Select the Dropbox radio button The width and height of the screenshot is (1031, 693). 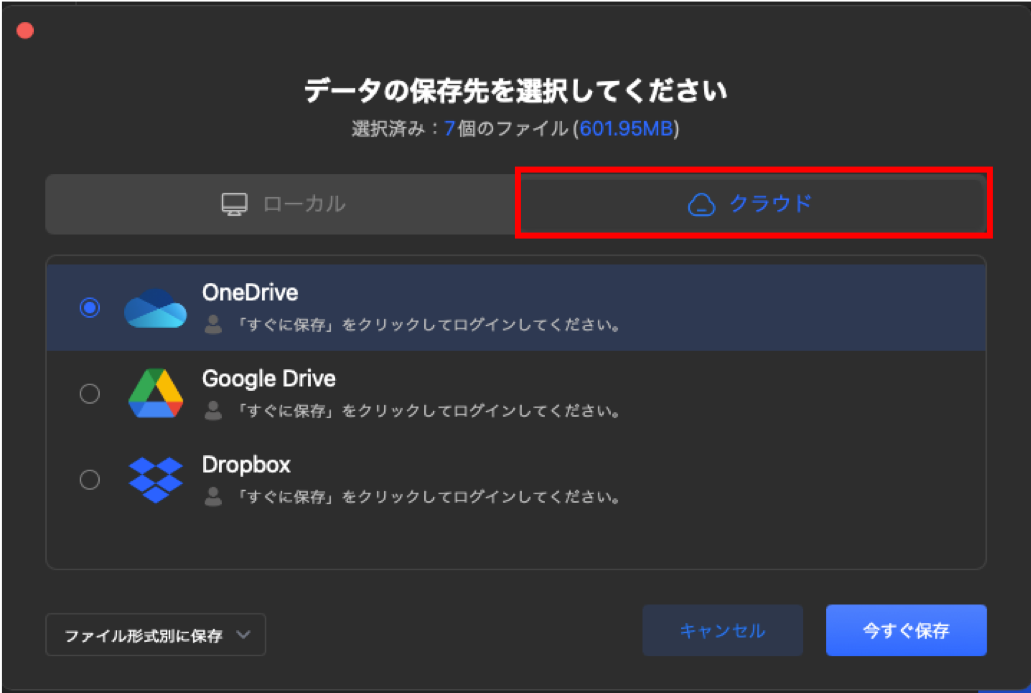(x=89, y=480)
